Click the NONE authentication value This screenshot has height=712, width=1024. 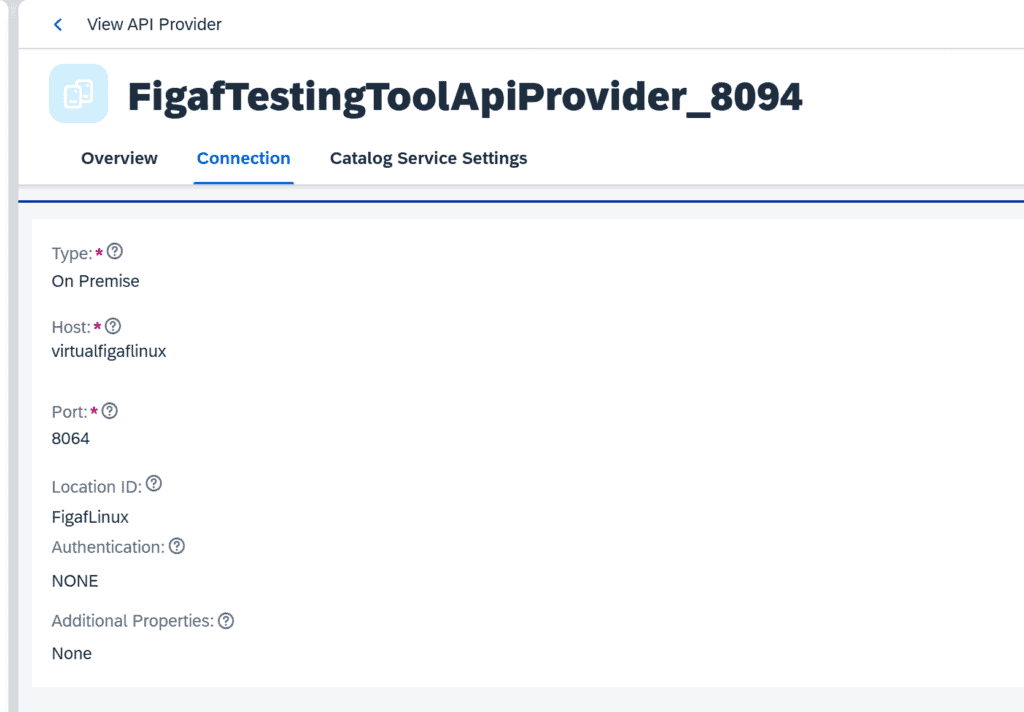click(x=75, y=581)
